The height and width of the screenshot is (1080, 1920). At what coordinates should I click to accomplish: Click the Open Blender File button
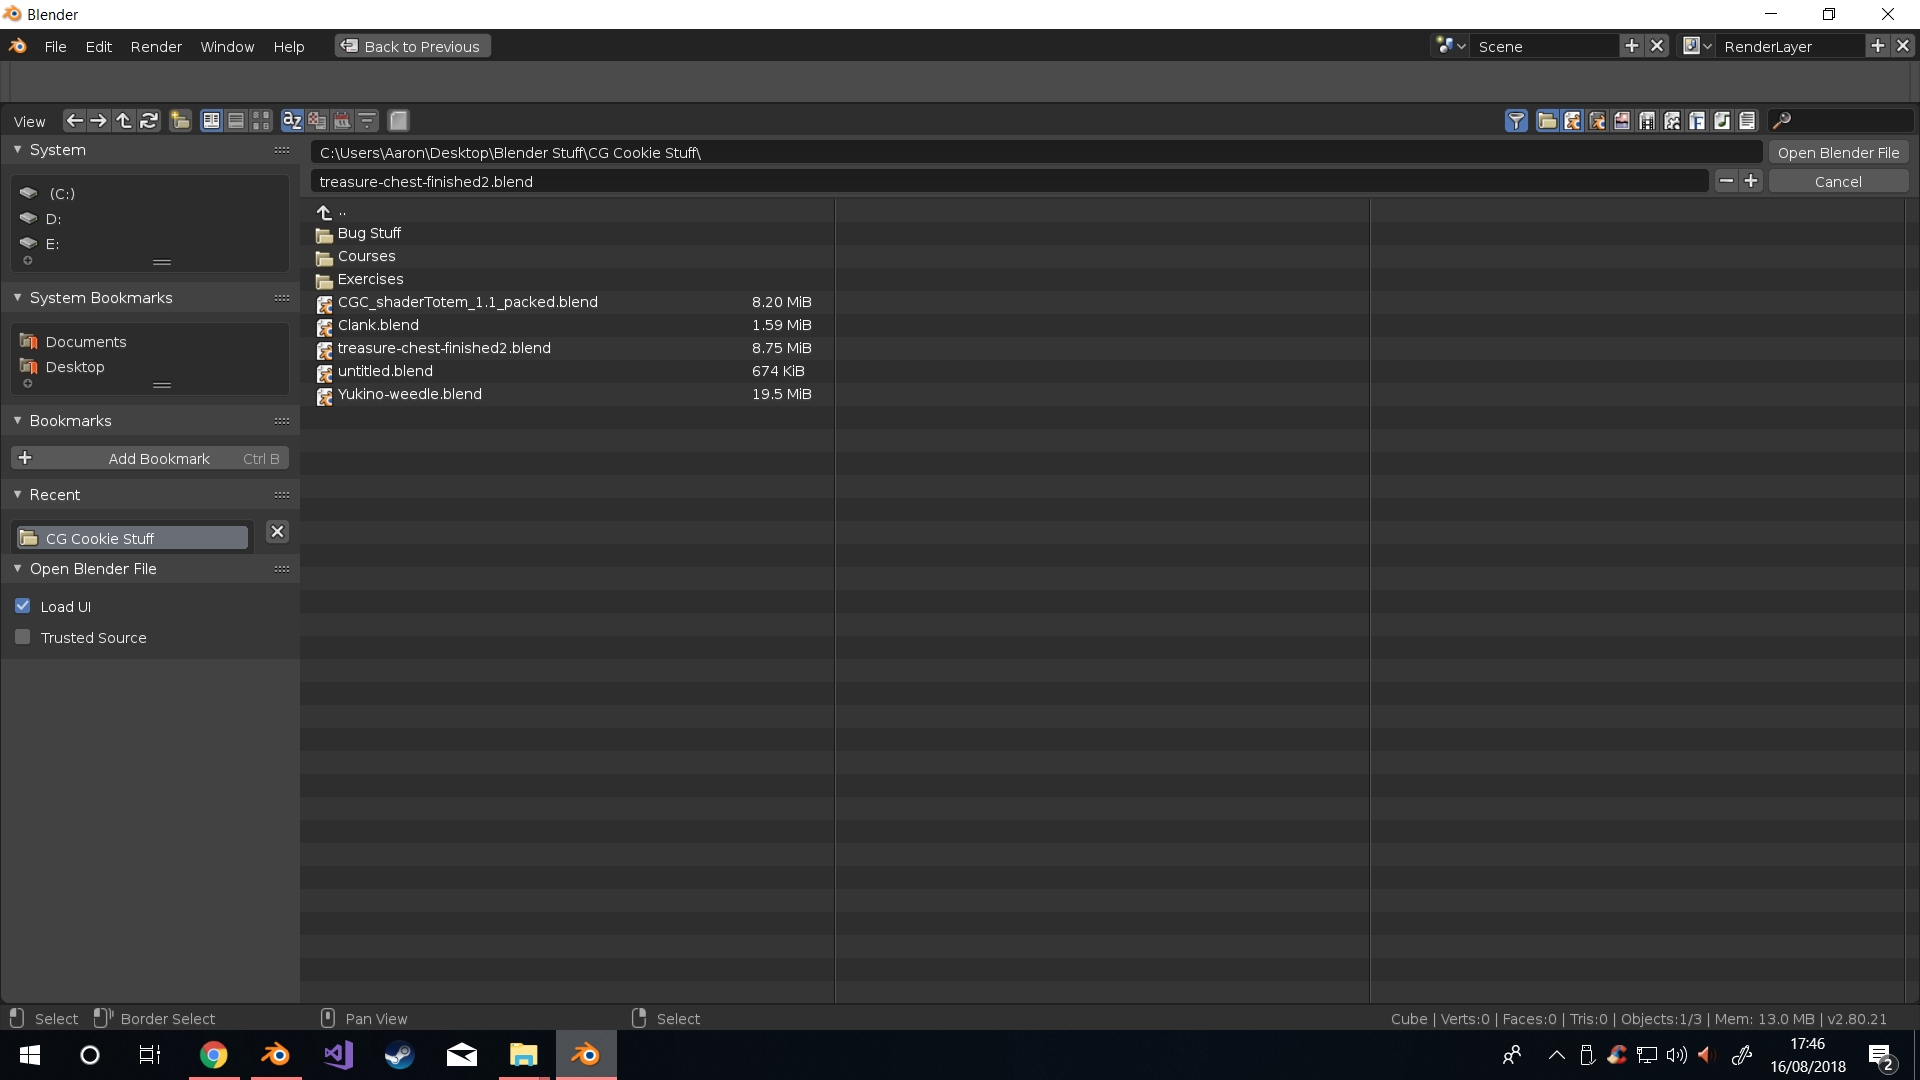click(x=1838, y=153)
